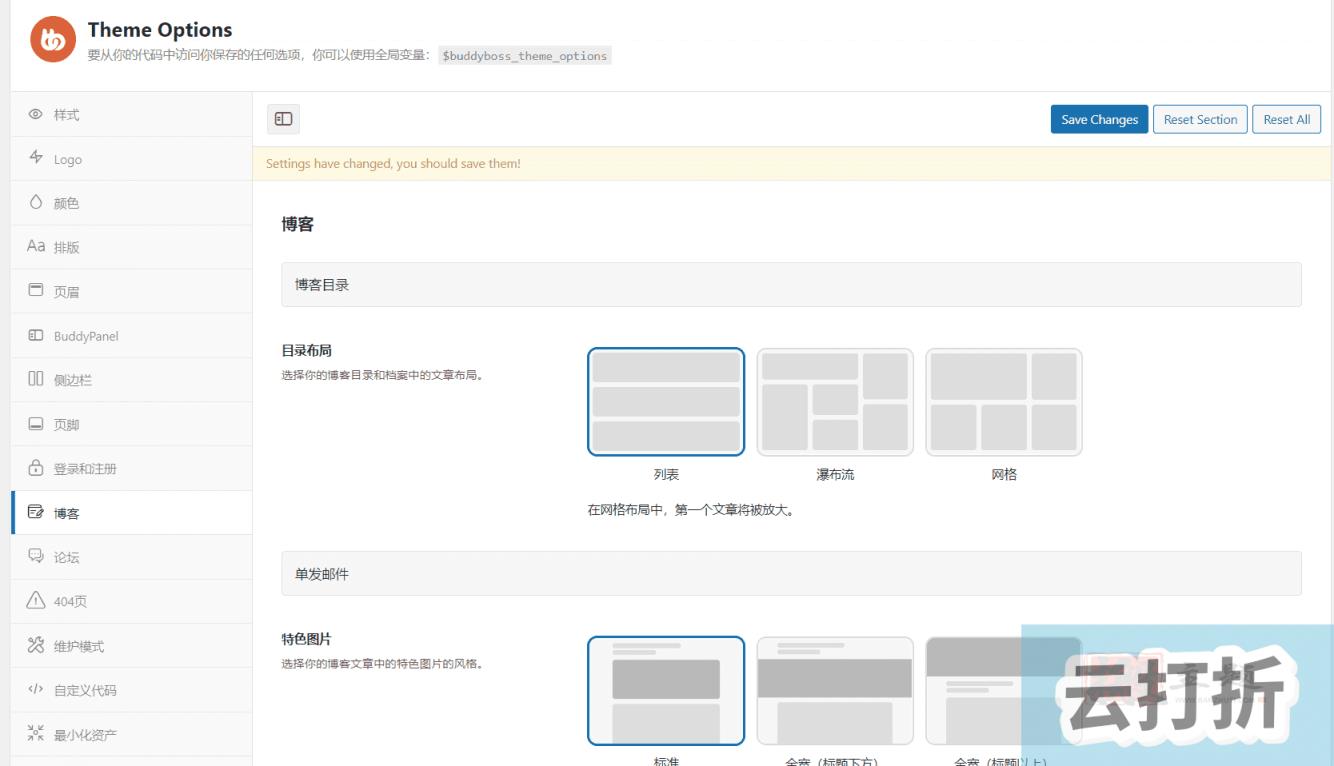Open the 404页 section
This screenshot has height=766, width=1334.
click(x=131, y=601)
